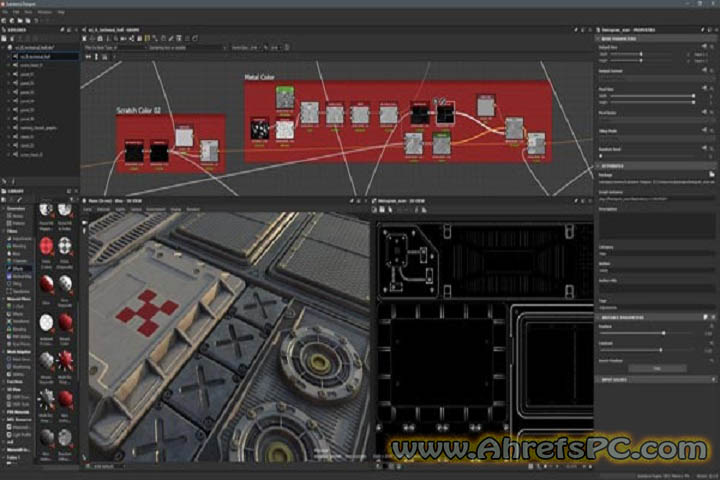The image size is (720, 480).
Task: Click the first icon in Library toolbar
Action: coord(4,200)
